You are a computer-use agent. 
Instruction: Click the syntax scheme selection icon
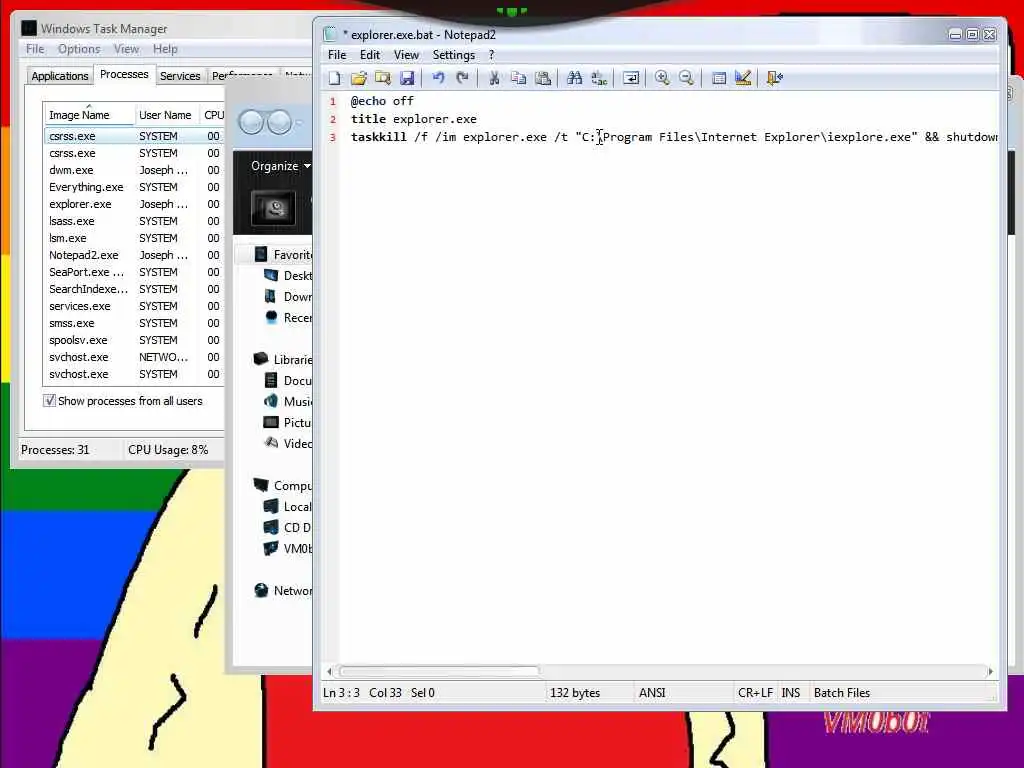coord(718,78)
